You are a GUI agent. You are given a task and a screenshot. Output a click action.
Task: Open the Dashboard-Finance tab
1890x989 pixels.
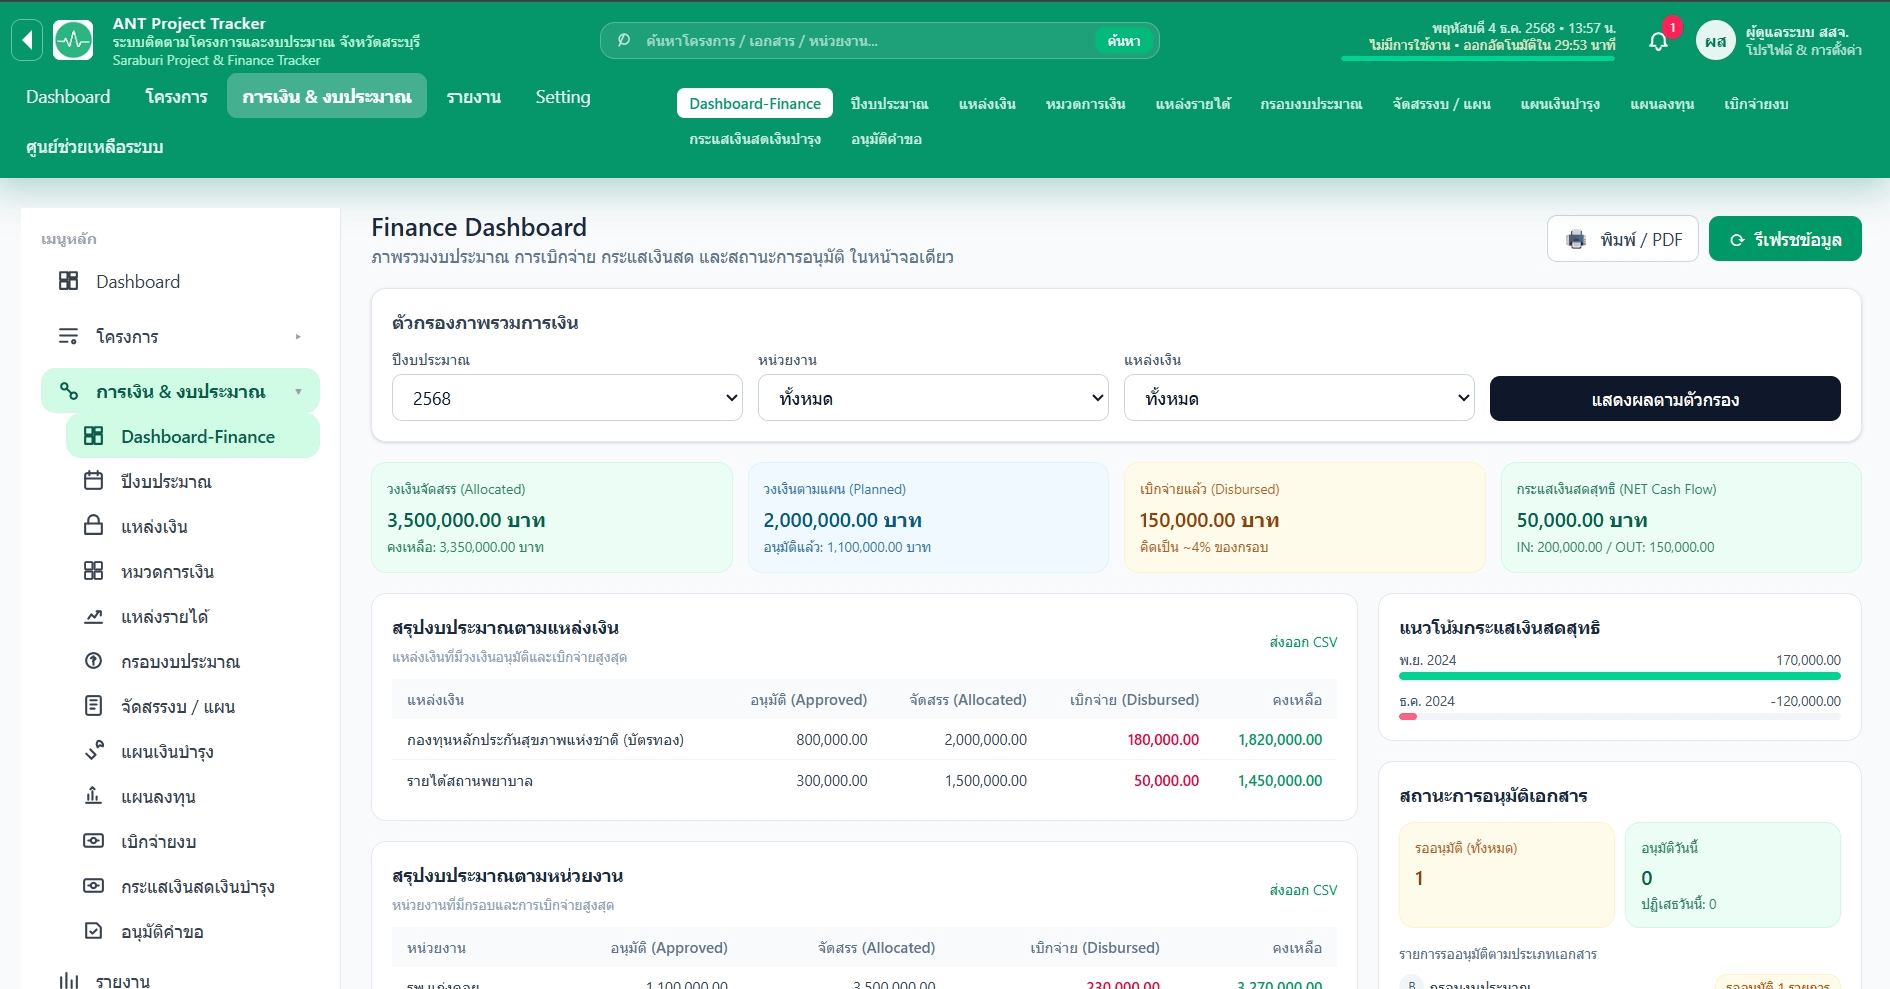(754, 102)
